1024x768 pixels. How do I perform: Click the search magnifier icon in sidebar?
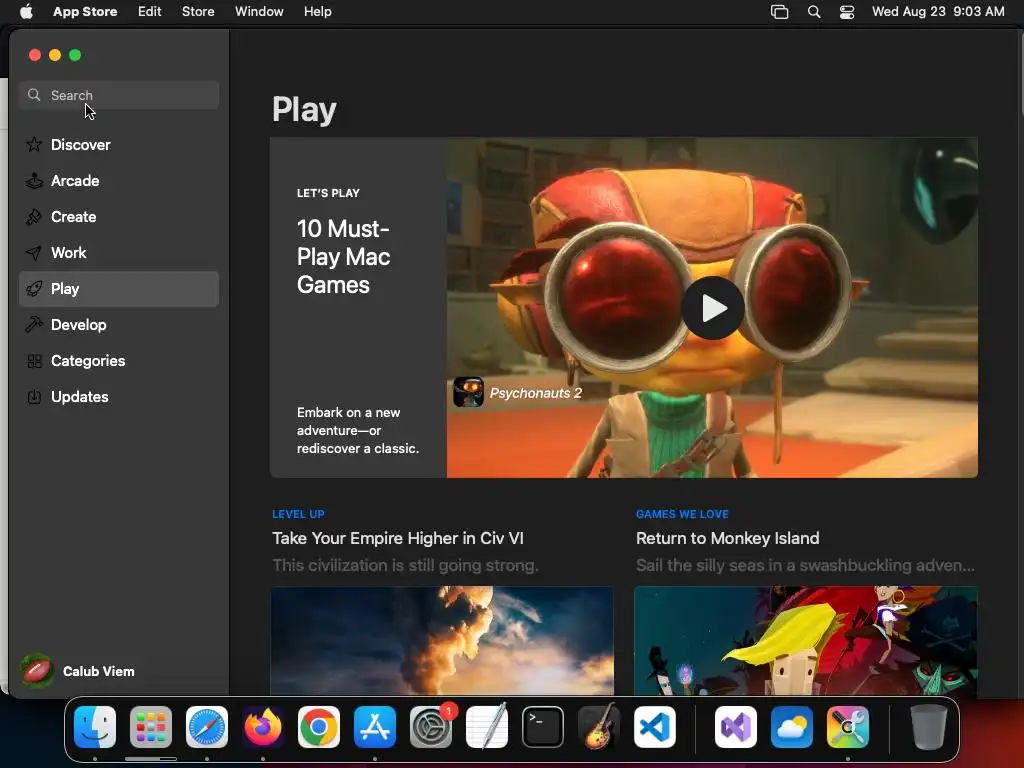(34, 95)
